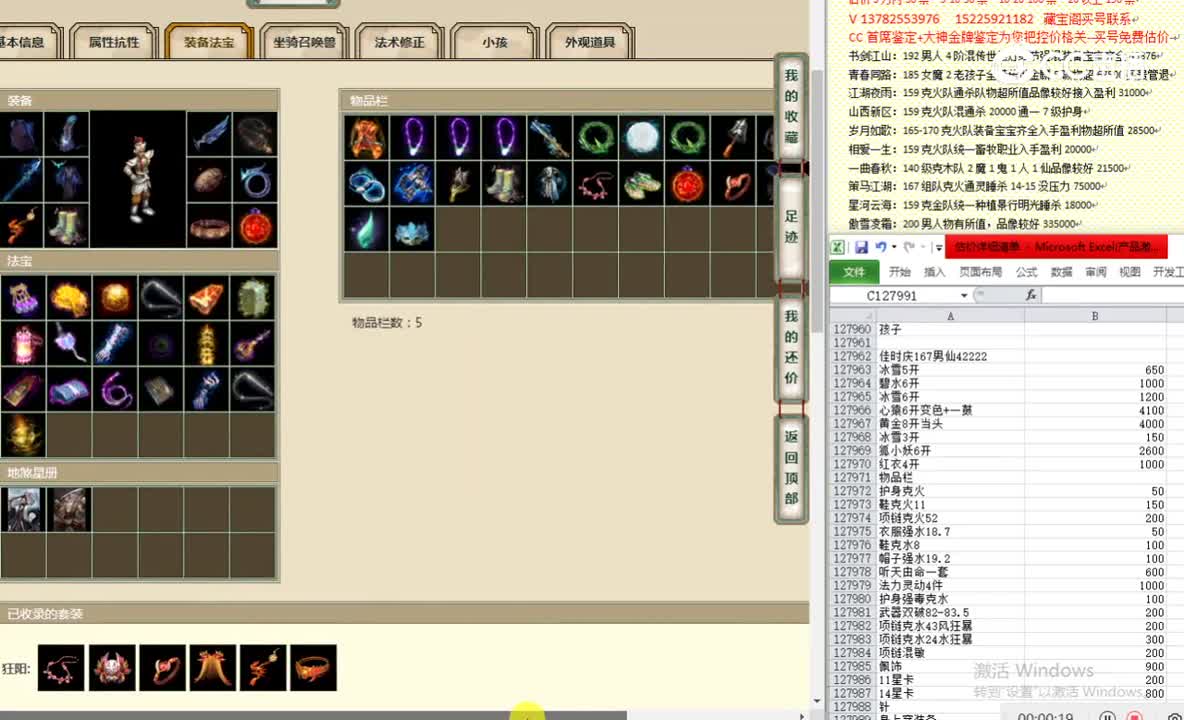
Task: Open 足迹 side button
Action: [x=791, y=226]
